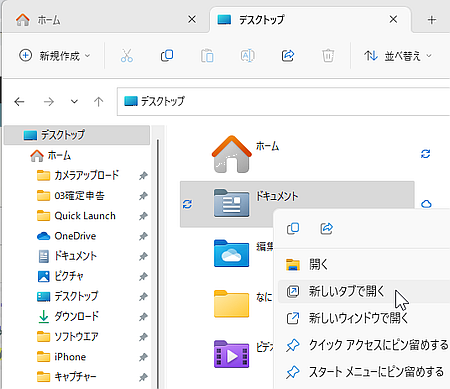This screenshot has width=450, height=389.
Task: Select the purple ビデオ folder icon
Action: click(x=231, y=354)
